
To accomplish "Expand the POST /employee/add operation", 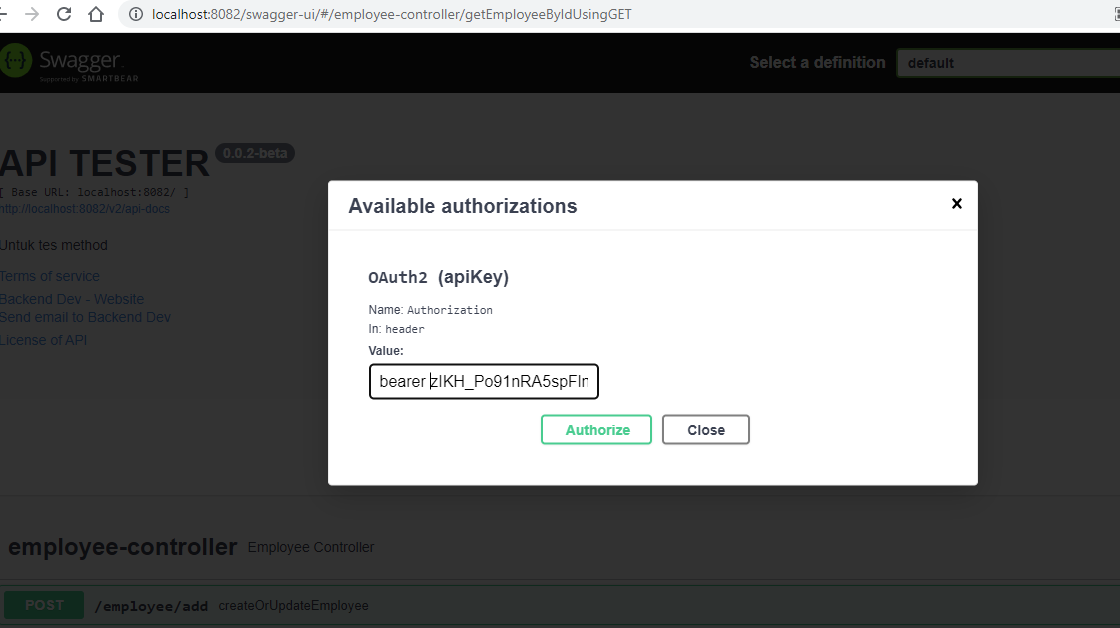I will pos(560,605).
